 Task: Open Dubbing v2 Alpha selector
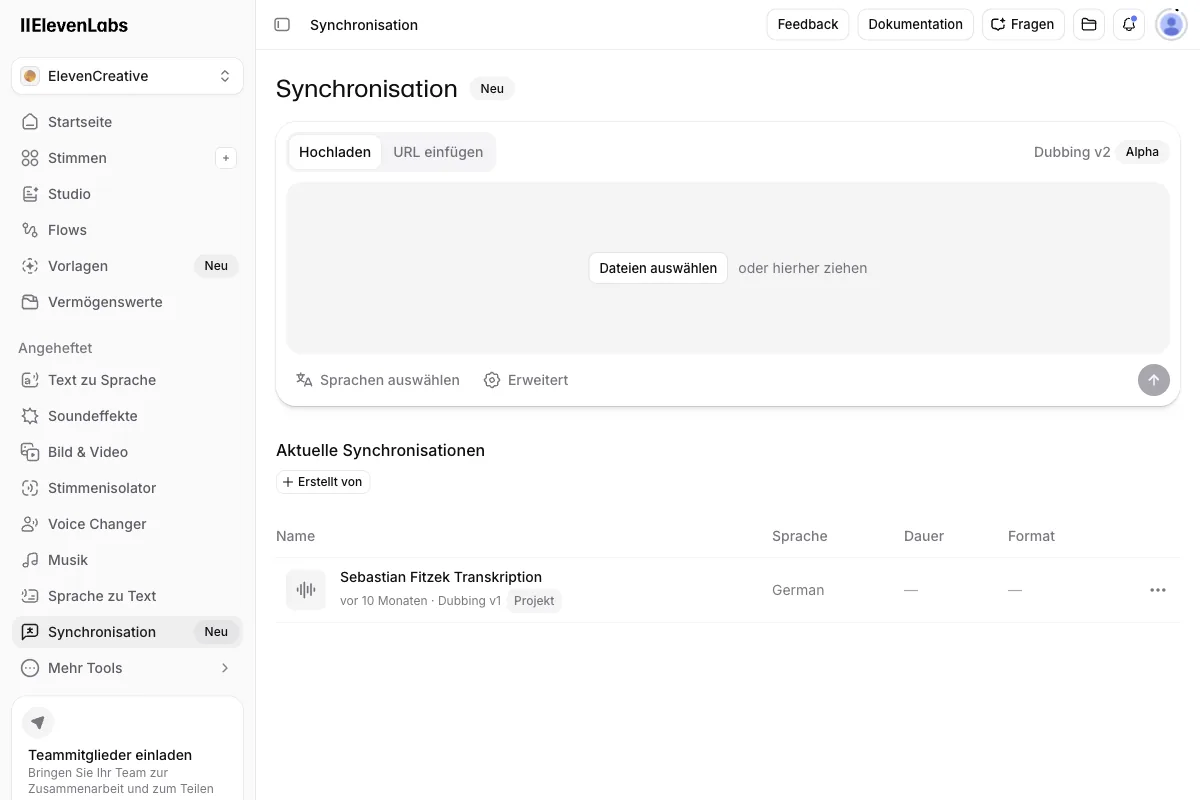[x=1101, y=152]
